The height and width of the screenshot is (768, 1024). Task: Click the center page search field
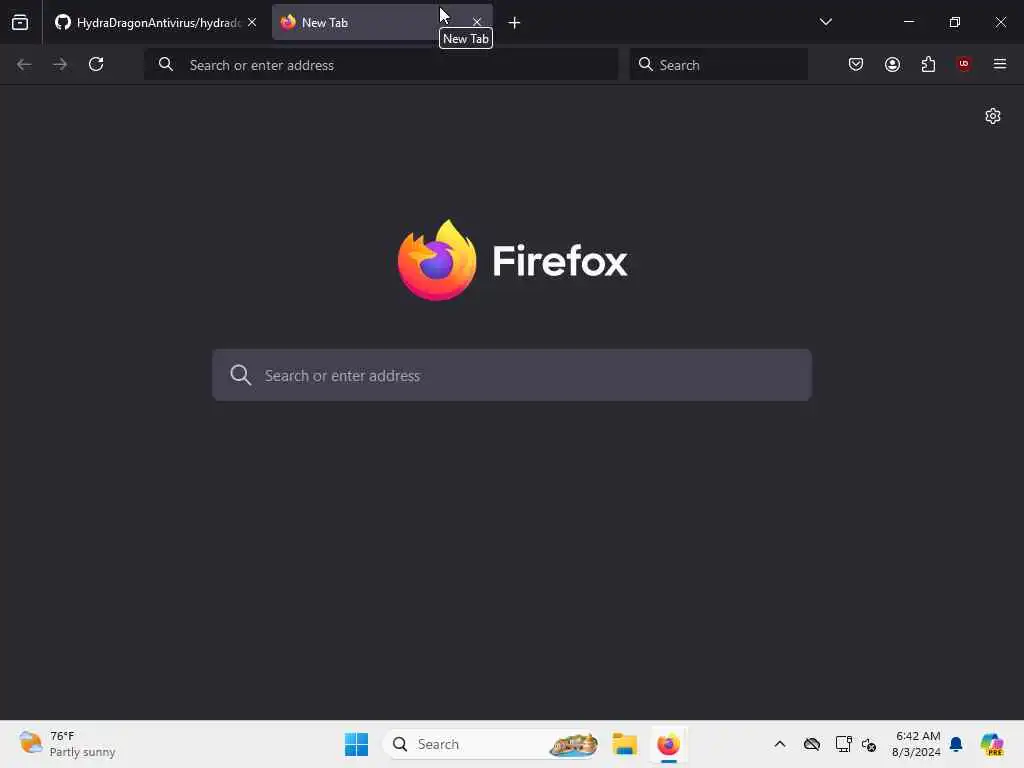pyautogui.click(x=512, y=376)
